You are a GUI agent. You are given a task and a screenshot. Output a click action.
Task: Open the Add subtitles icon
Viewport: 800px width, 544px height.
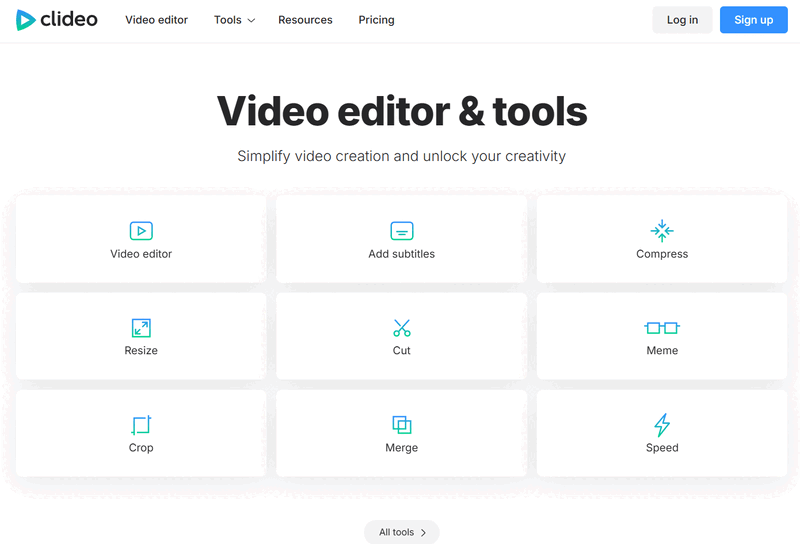click(x=401, y=231)
